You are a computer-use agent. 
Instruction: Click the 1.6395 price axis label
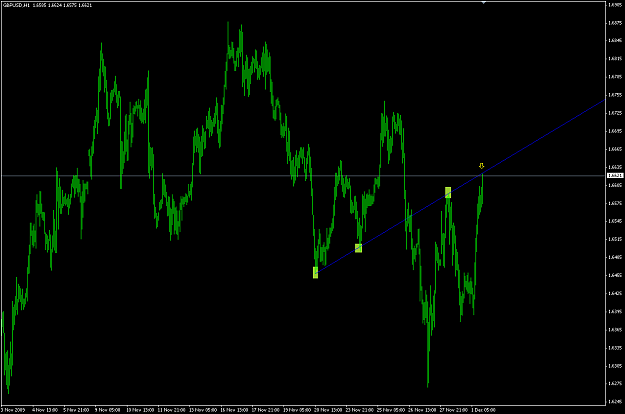[615, 311]
